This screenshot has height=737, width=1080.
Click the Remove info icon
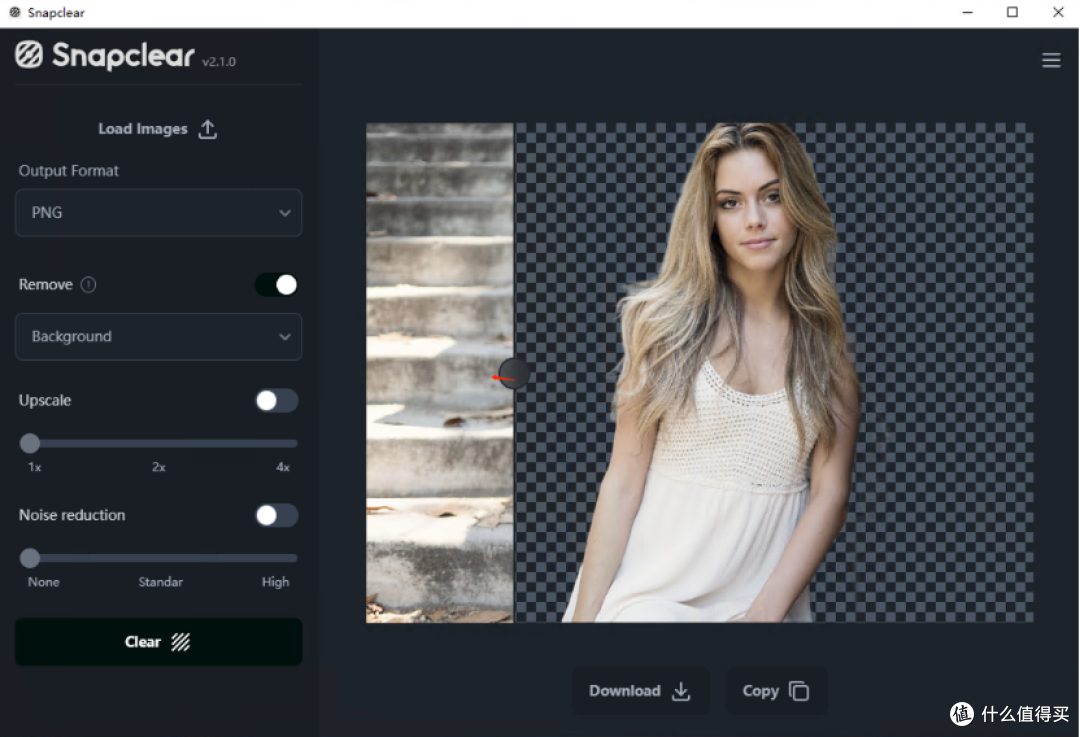click(x=88, y=284)
